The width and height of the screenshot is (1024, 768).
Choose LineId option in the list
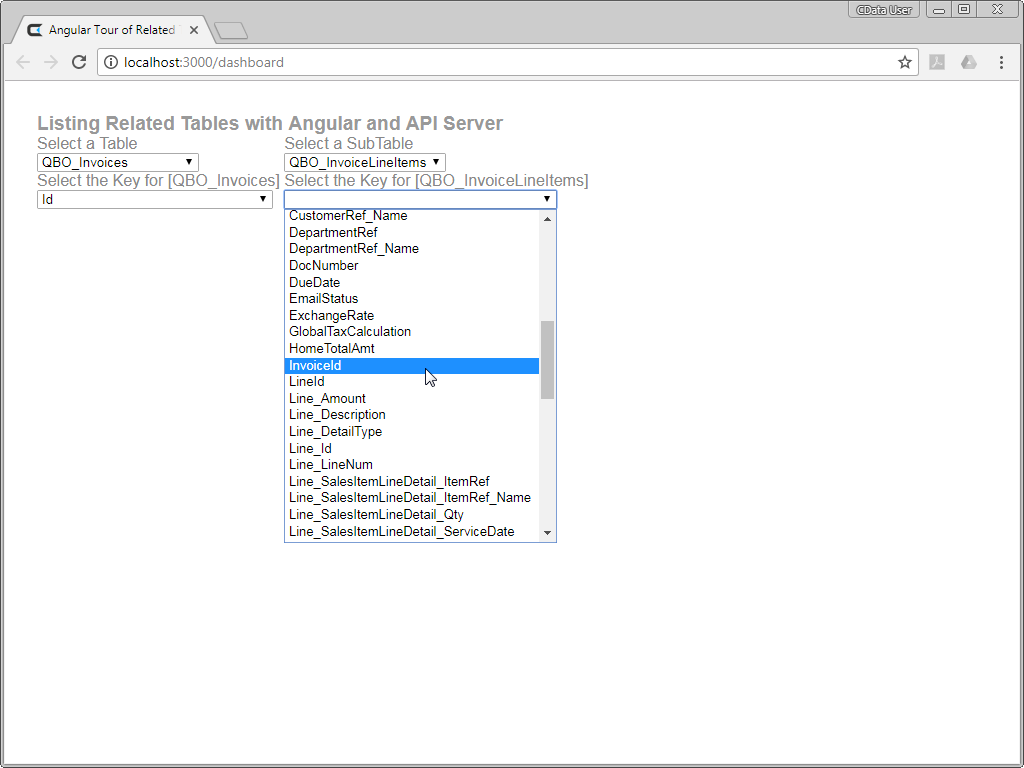pyautogui.click(x=307, y=382)
